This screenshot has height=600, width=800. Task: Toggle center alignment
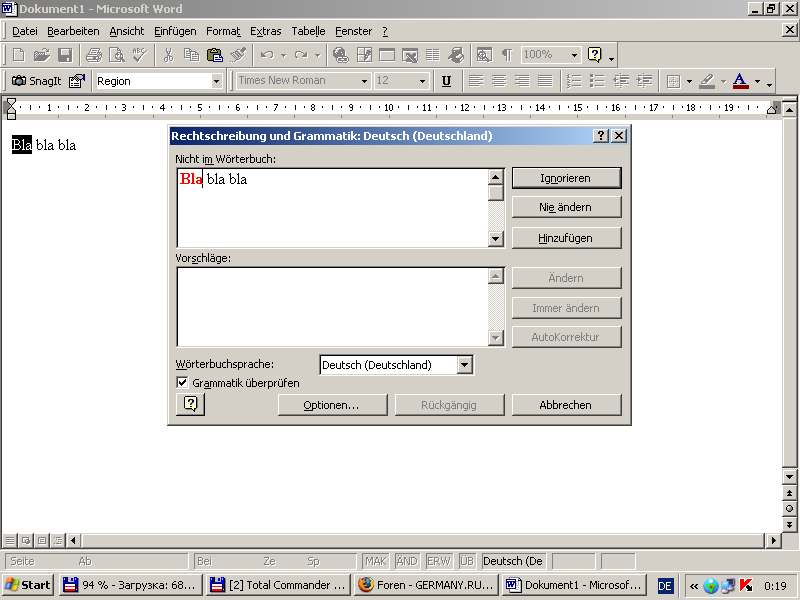(x=499, y=81)
